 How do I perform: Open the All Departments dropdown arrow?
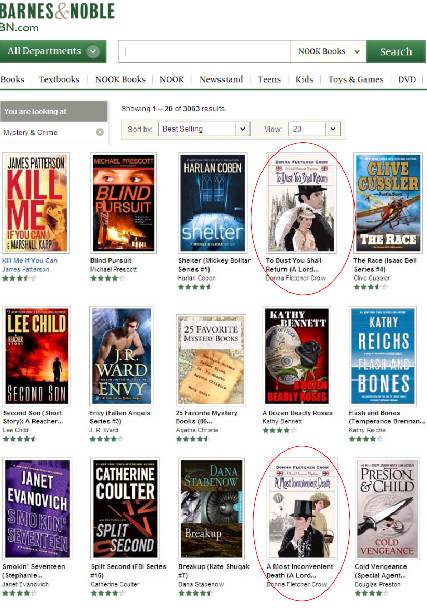93,51
